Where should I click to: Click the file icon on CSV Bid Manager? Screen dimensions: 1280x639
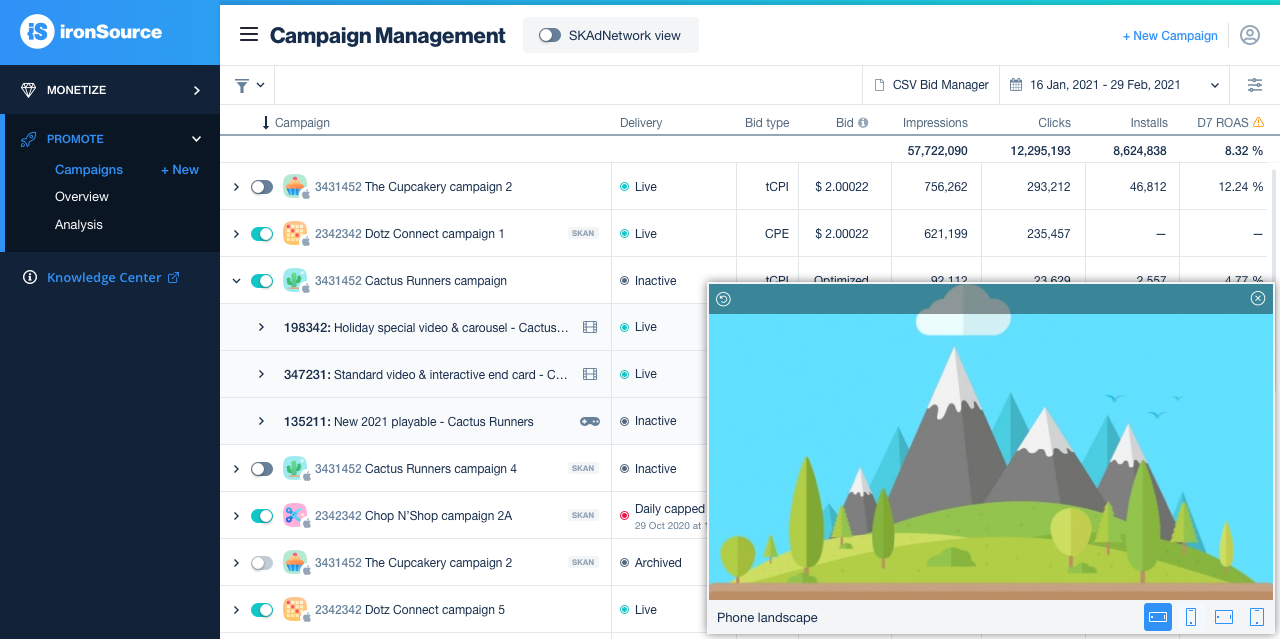[x=880, y=85]
